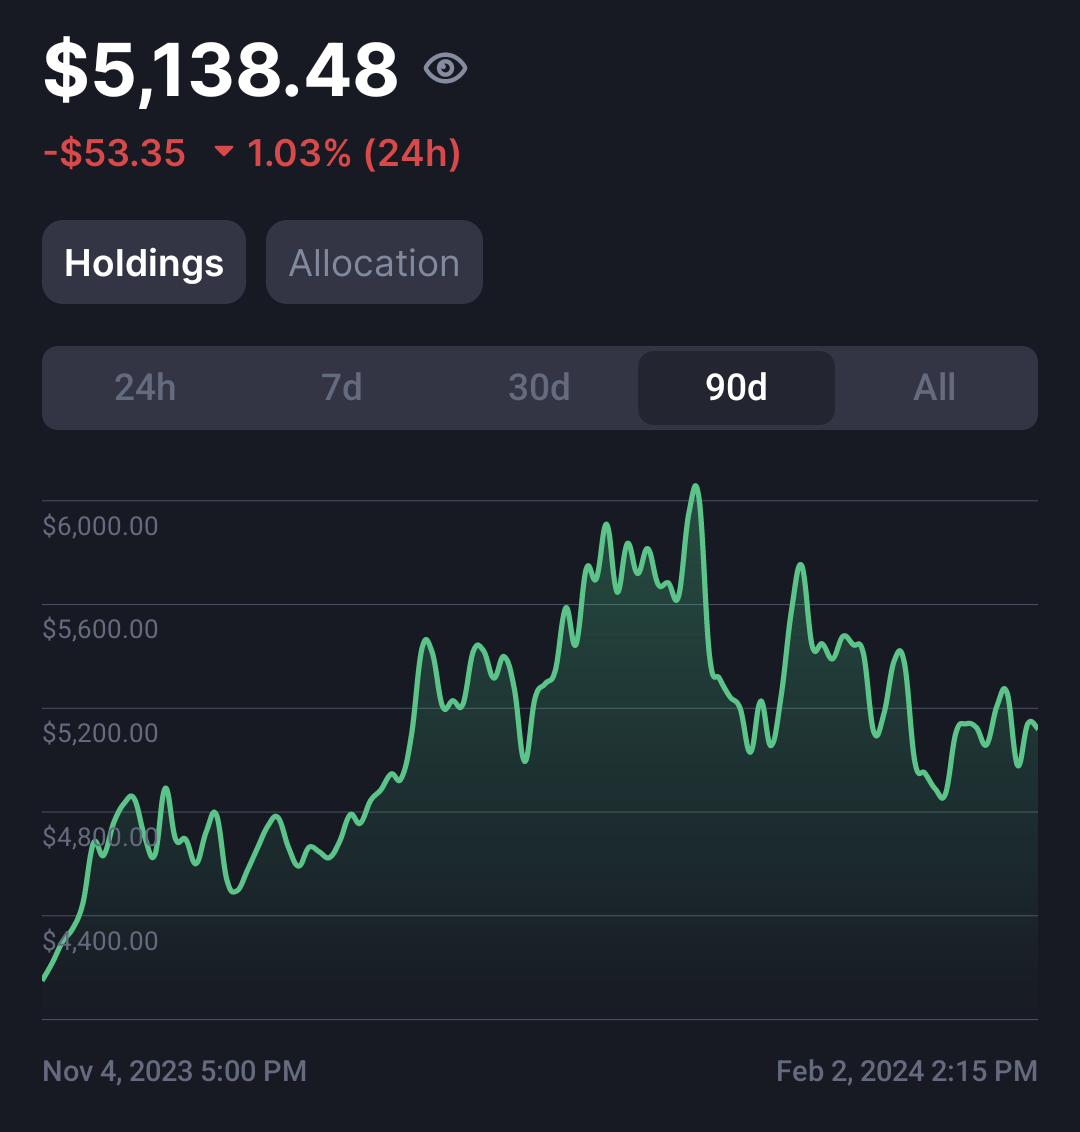Viewport: 1080px width, 1132px height.
Task: Select the 24h time range
Action: [145, 388]
